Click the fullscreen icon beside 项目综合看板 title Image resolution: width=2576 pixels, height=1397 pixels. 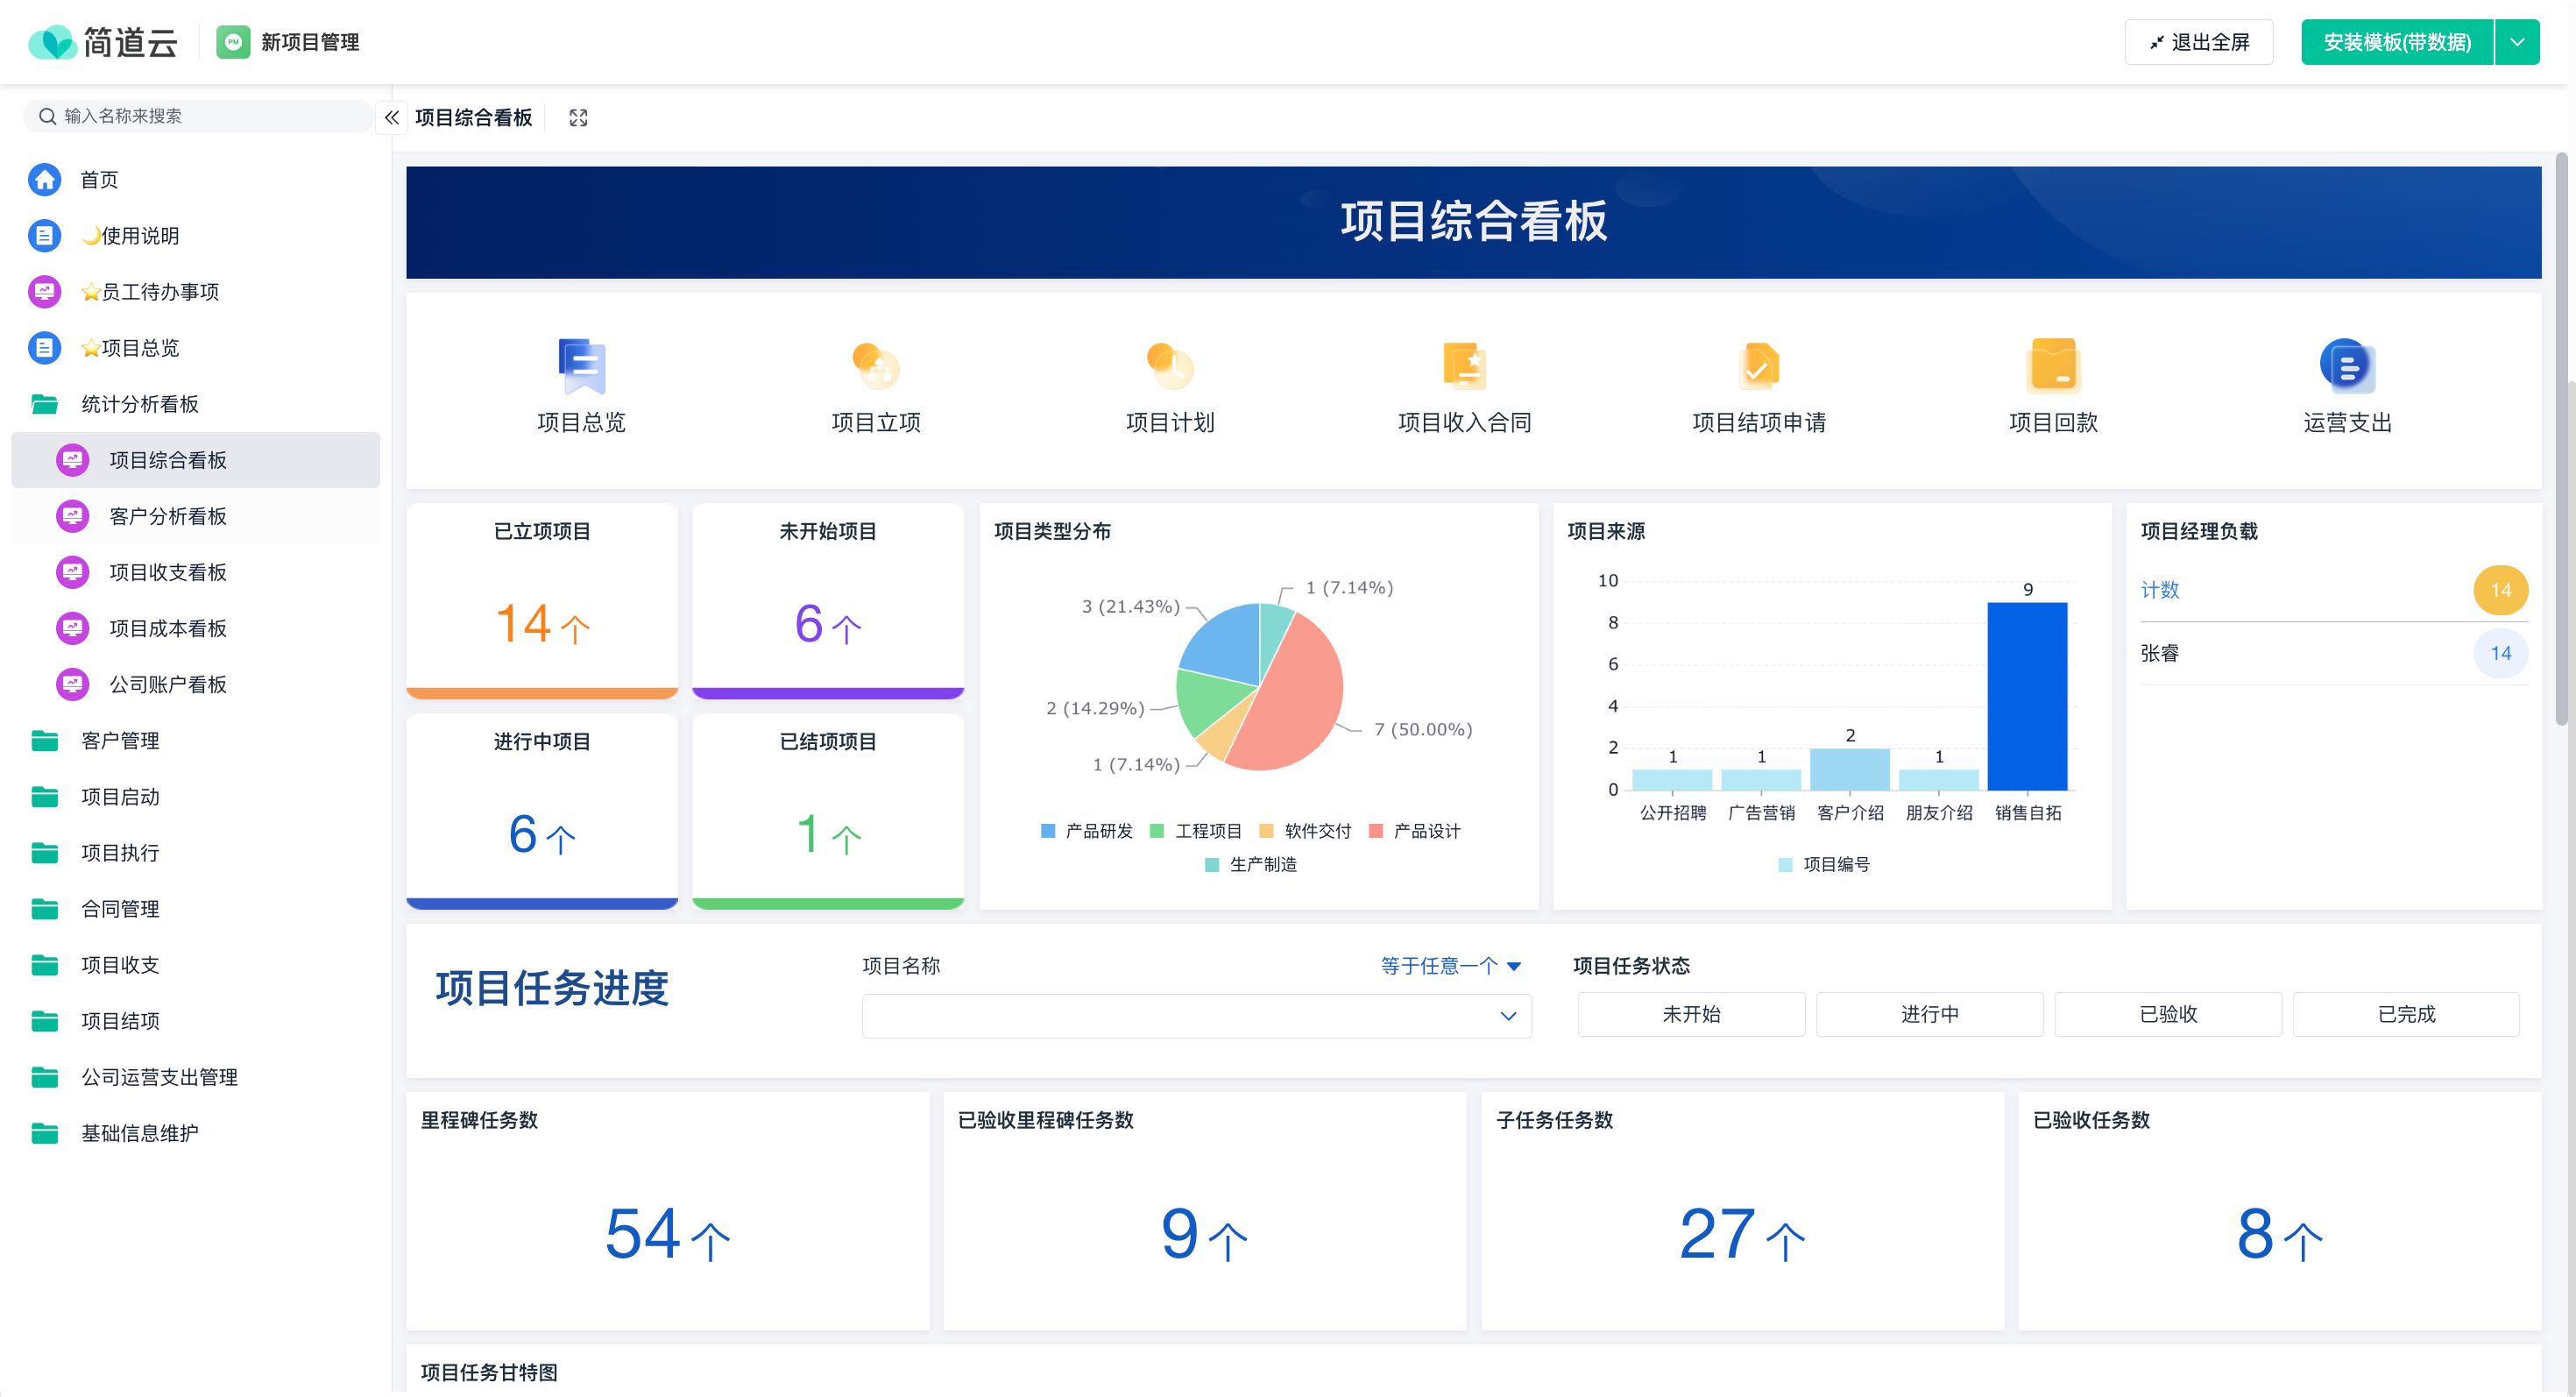578,118
